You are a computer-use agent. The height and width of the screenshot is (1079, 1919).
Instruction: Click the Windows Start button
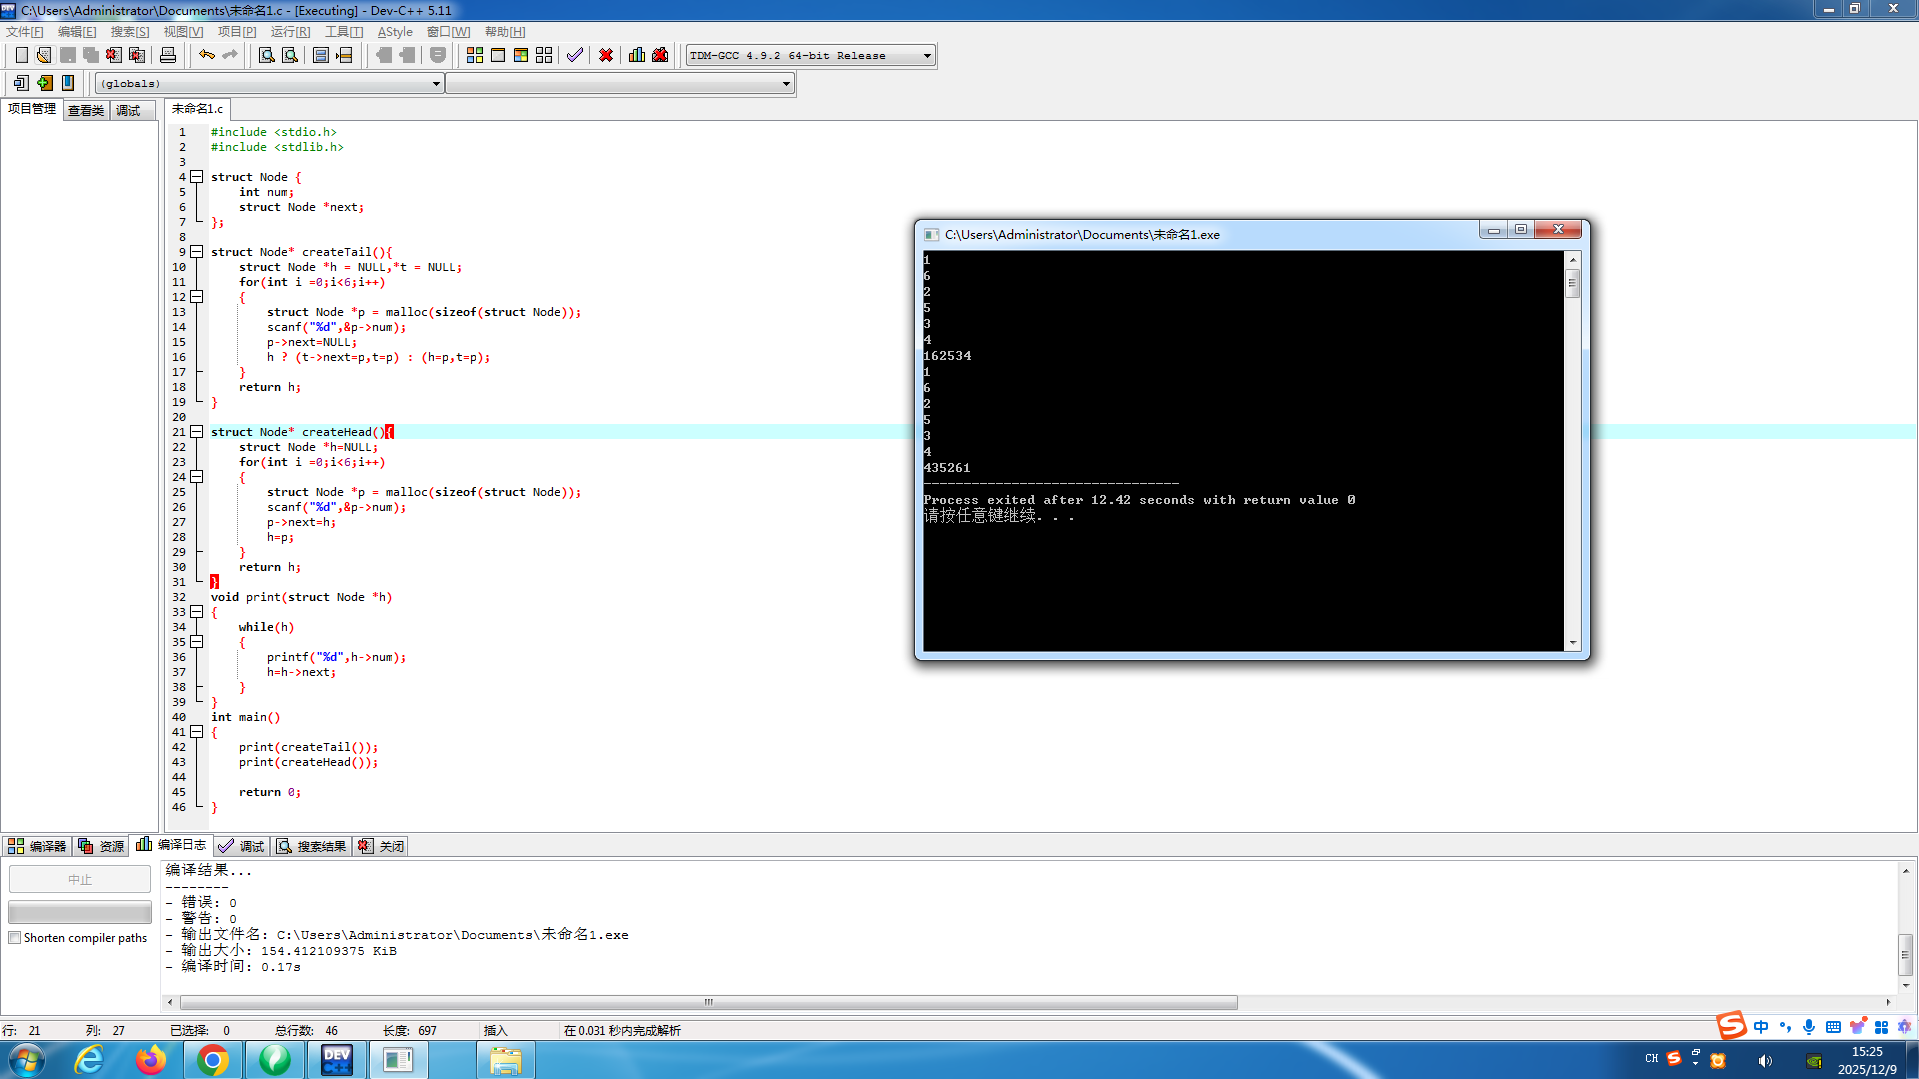[27, 1060]
